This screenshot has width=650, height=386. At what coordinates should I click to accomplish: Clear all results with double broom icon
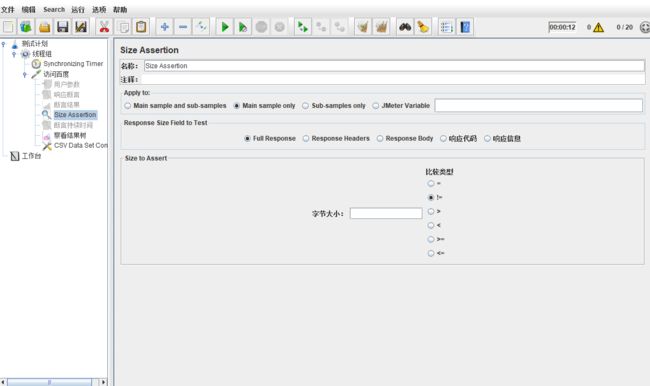(x=381, y=27)
